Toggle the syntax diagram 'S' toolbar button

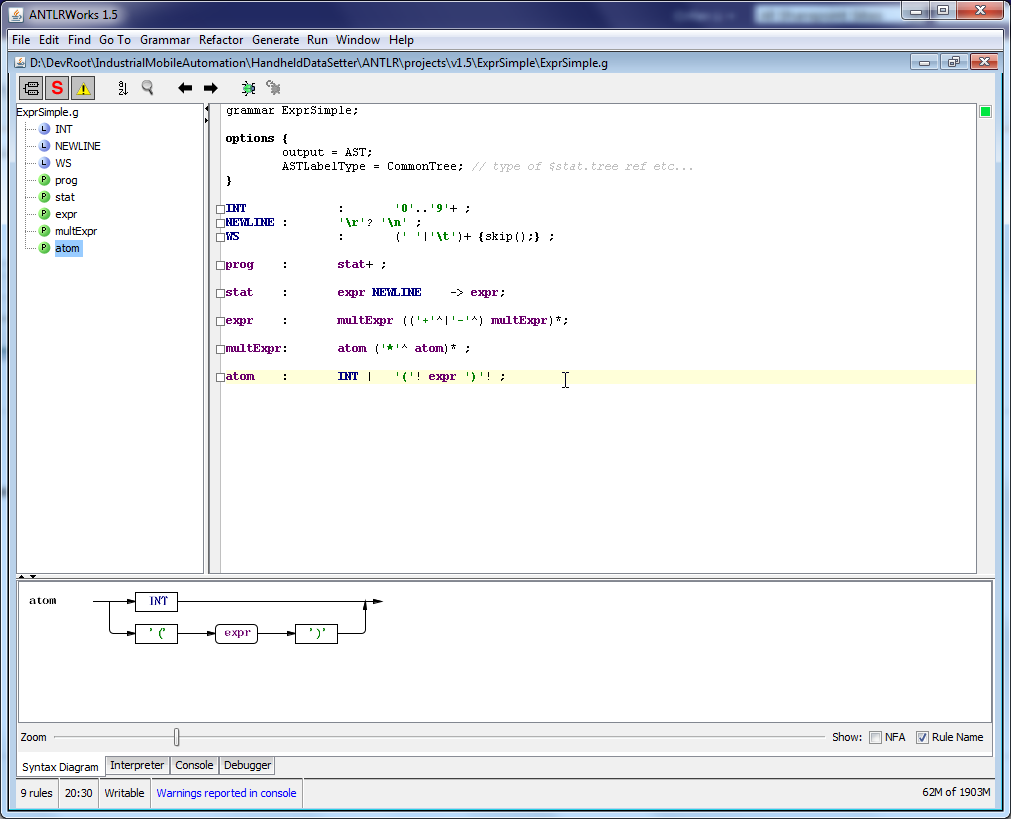[57, 88]
